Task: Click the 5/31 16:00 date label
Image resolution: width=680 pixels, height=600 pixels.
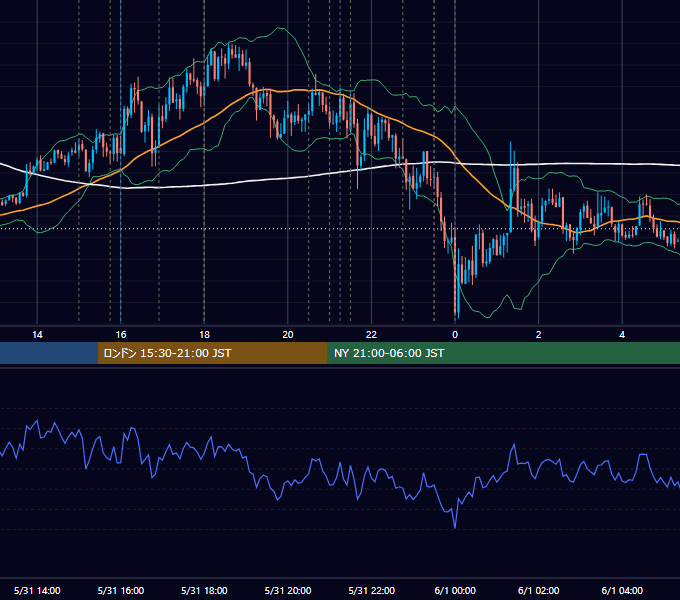Action: 121,590
